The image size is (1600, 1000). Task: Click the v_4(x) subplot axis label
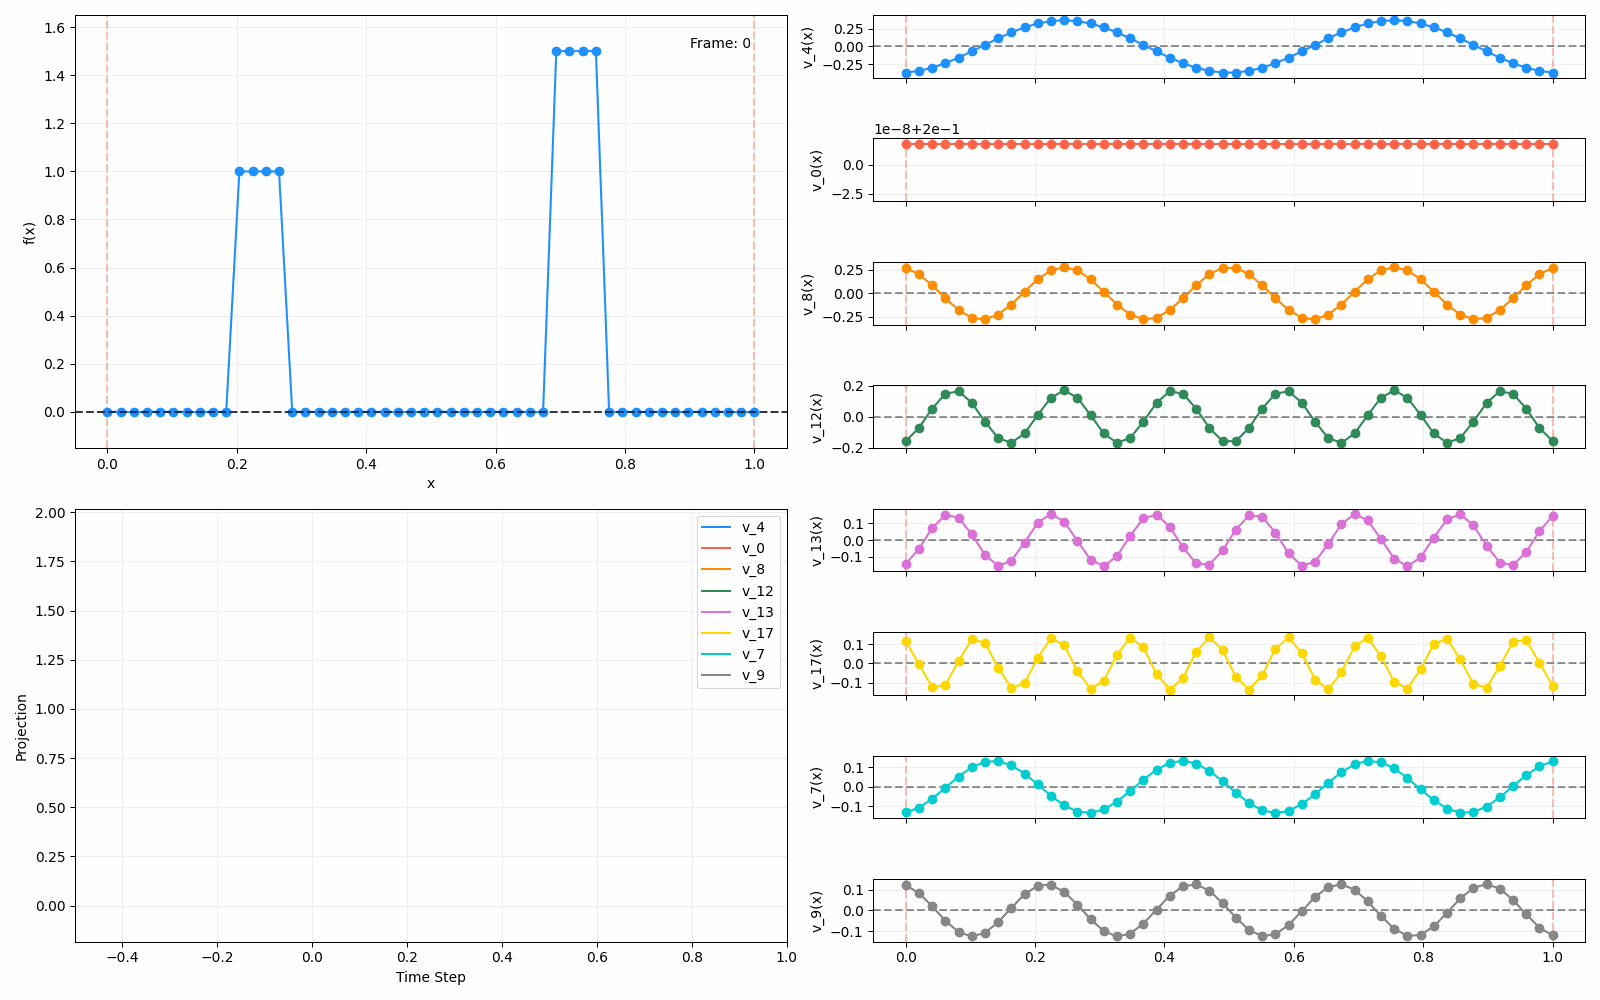[808, 47]
